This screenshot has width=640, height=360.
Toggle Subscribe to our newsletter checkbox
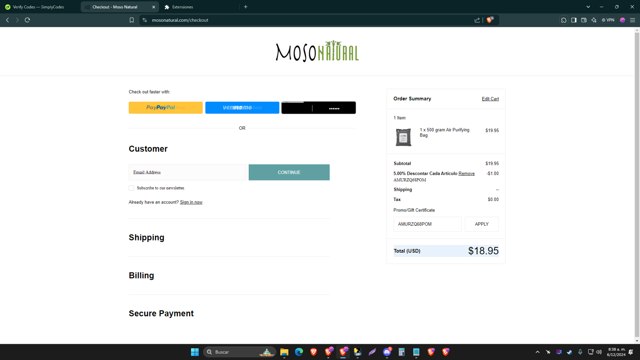[x=131, y=188]
